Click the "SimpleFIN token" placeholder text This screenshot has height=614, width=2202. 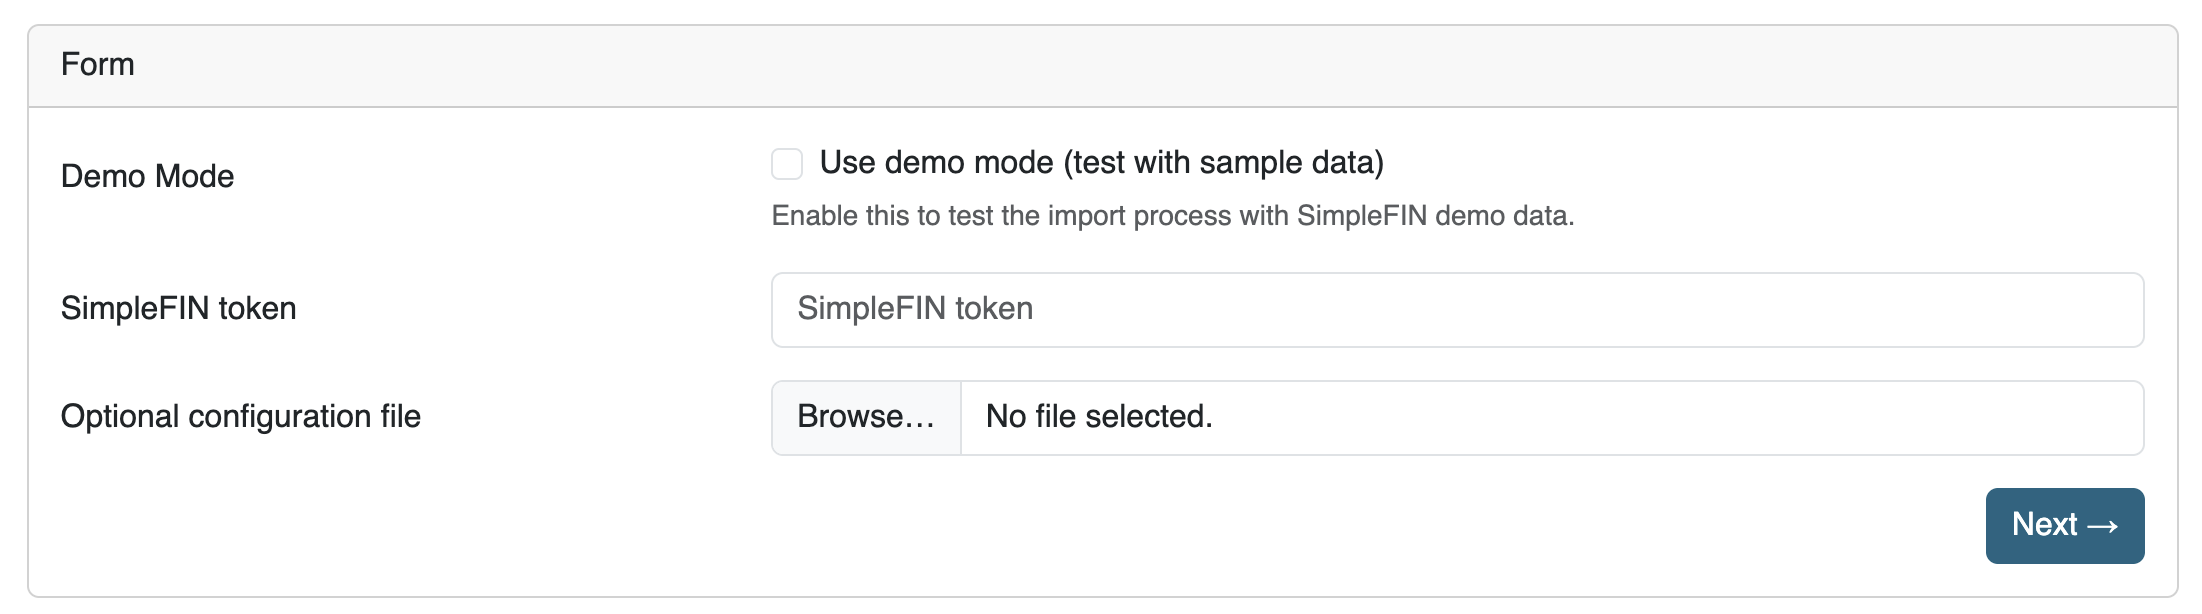914,309
